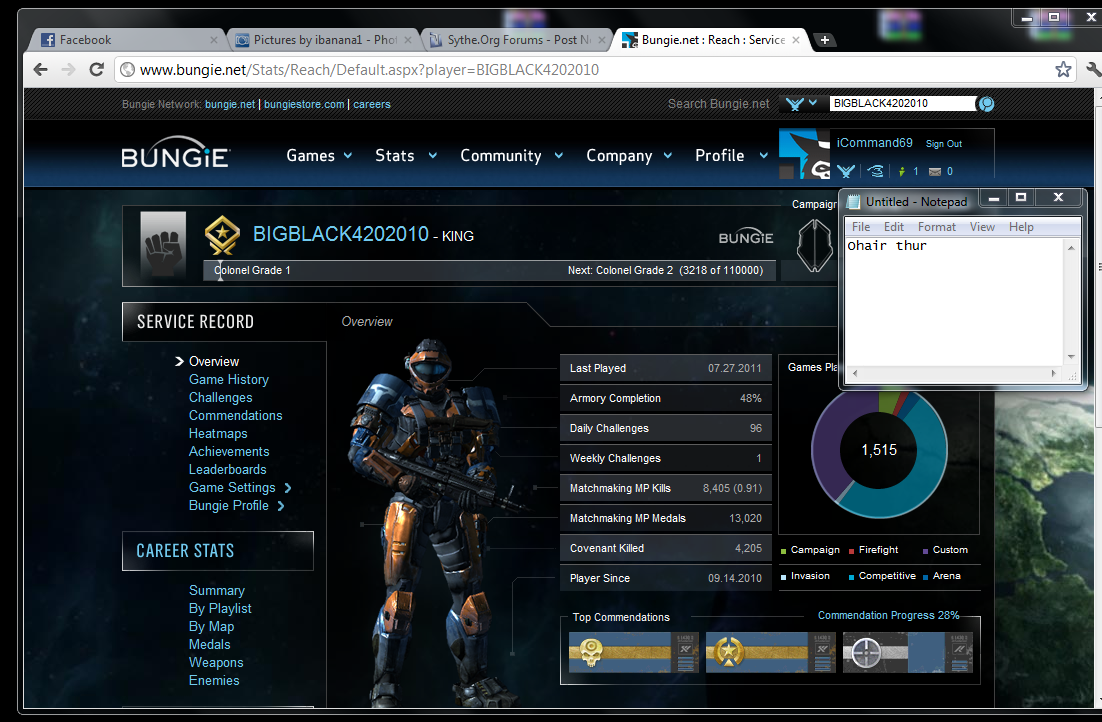Expand the Profile menu arrow
Viewport: 1102px width, 722px height.
point(763,155)
